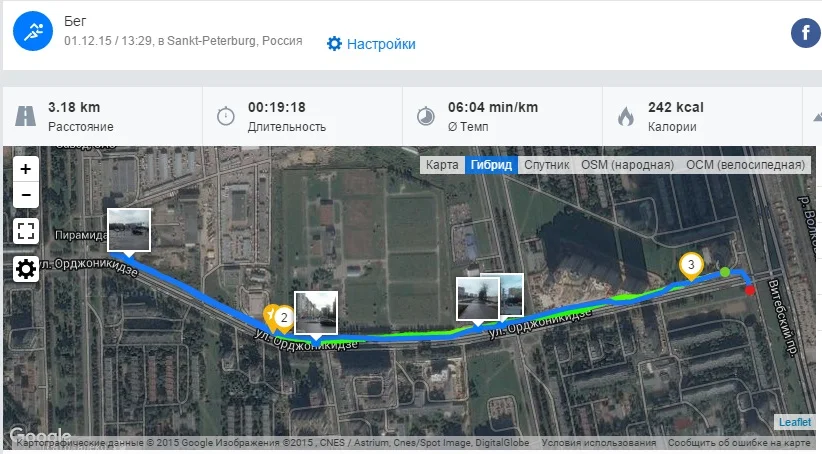Open the parking lot photo thumbnail at Пирамида
This screenshot has width=822, height=454.
[x=129, y=231]
